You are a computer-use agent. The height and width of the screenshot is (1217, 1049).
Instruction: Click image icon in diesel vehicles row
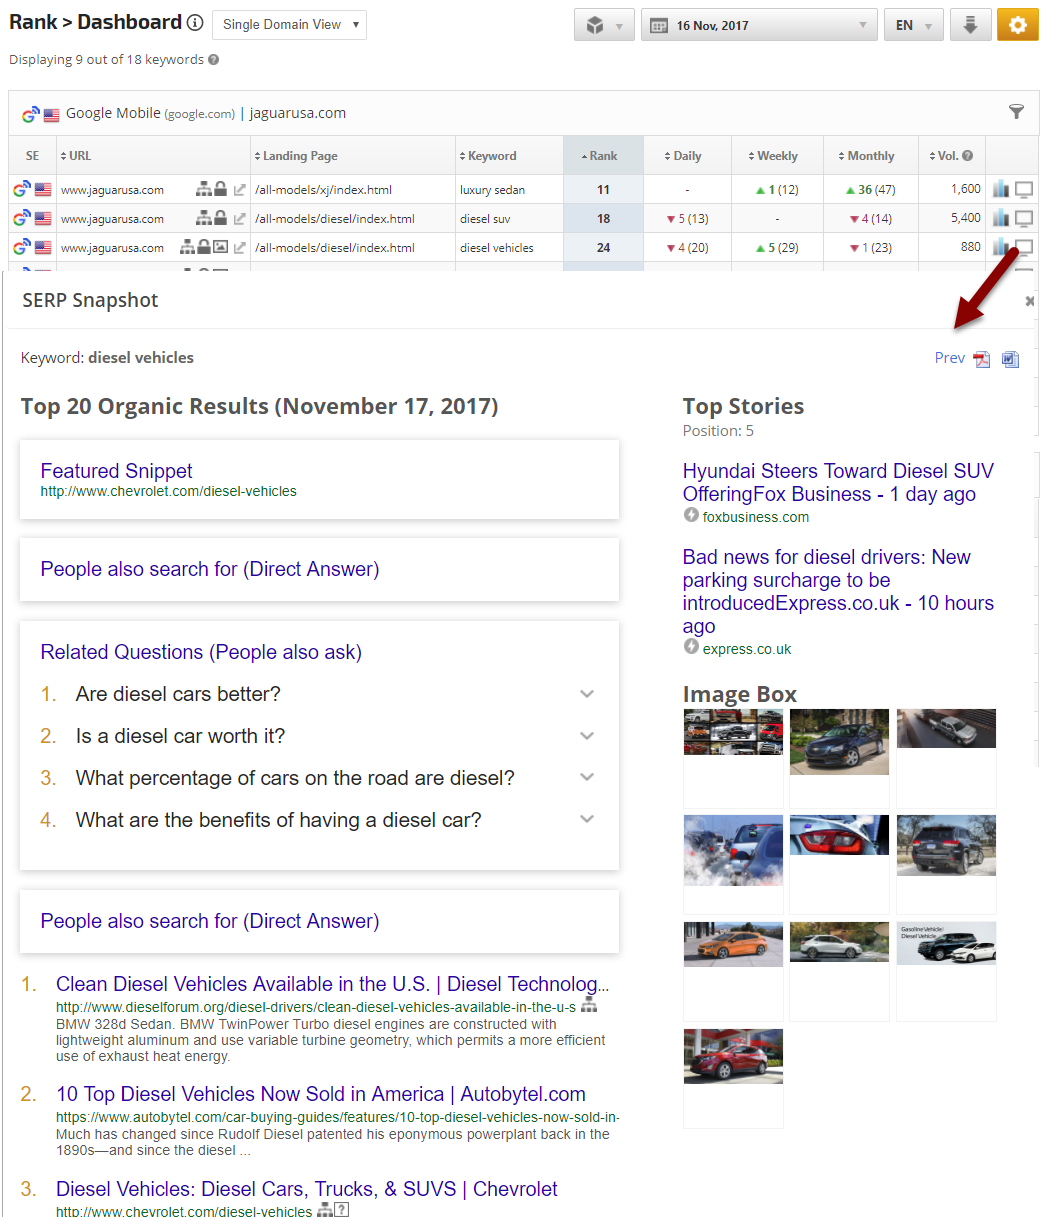(220, 247)
